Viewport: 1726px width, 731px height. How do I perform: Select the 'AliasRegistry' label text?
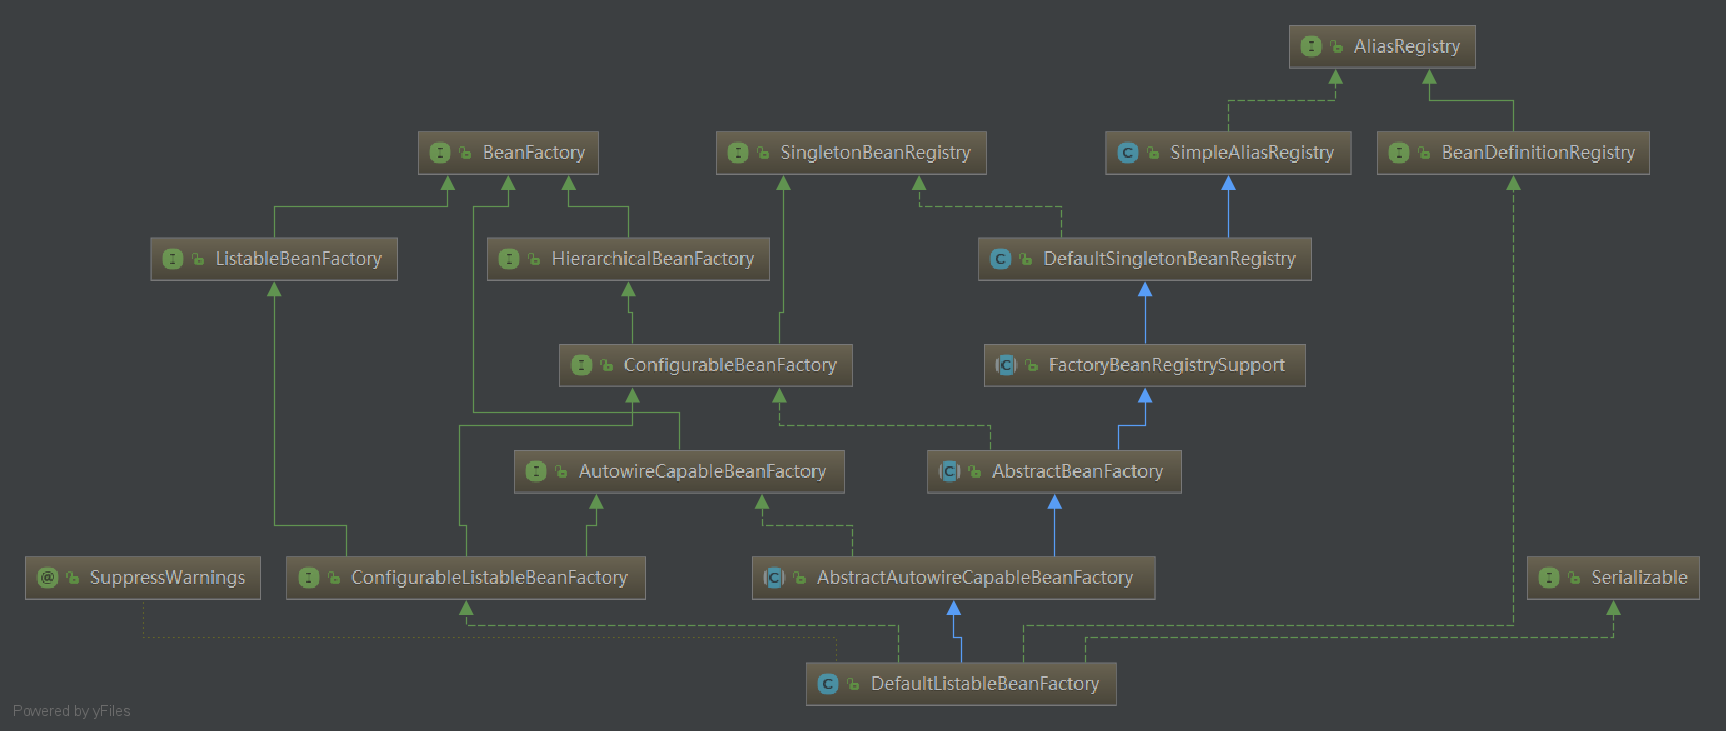pyautogui.click(x=1407, y=46)
